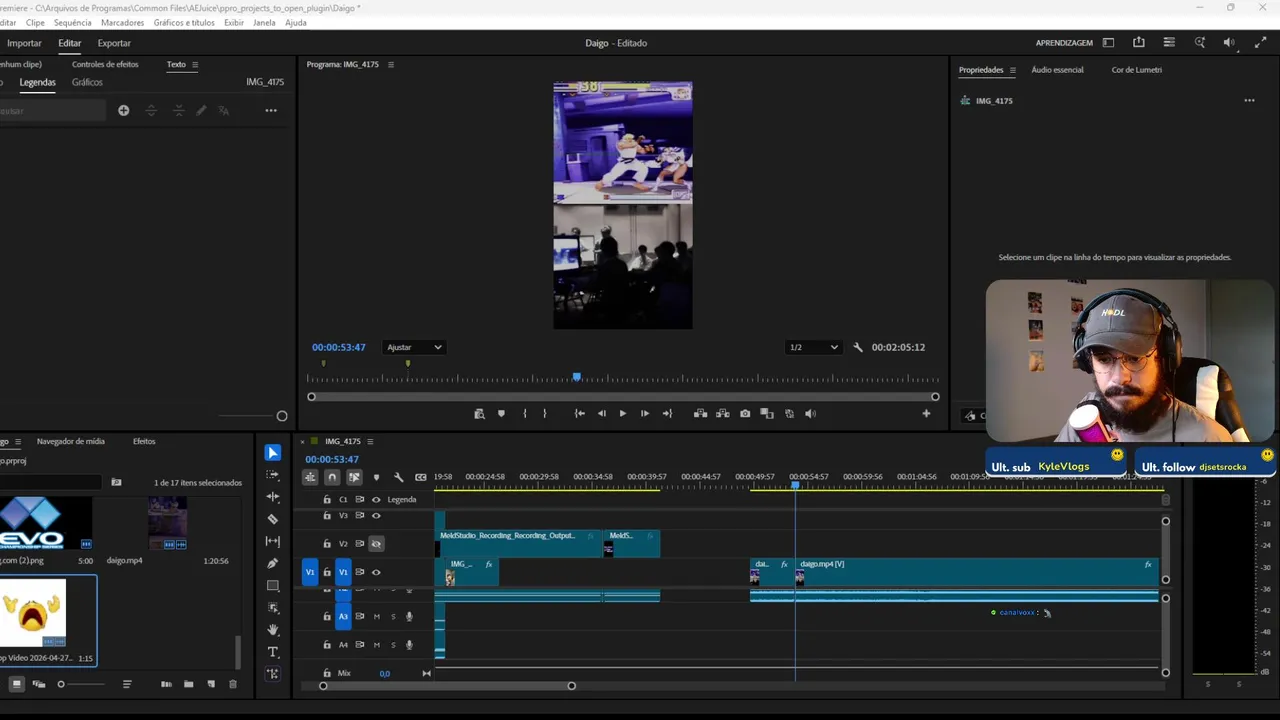Select the Selection arrow tool
Image resolution: width=1280 pixels, height=720 pixels.
point(273,453)
